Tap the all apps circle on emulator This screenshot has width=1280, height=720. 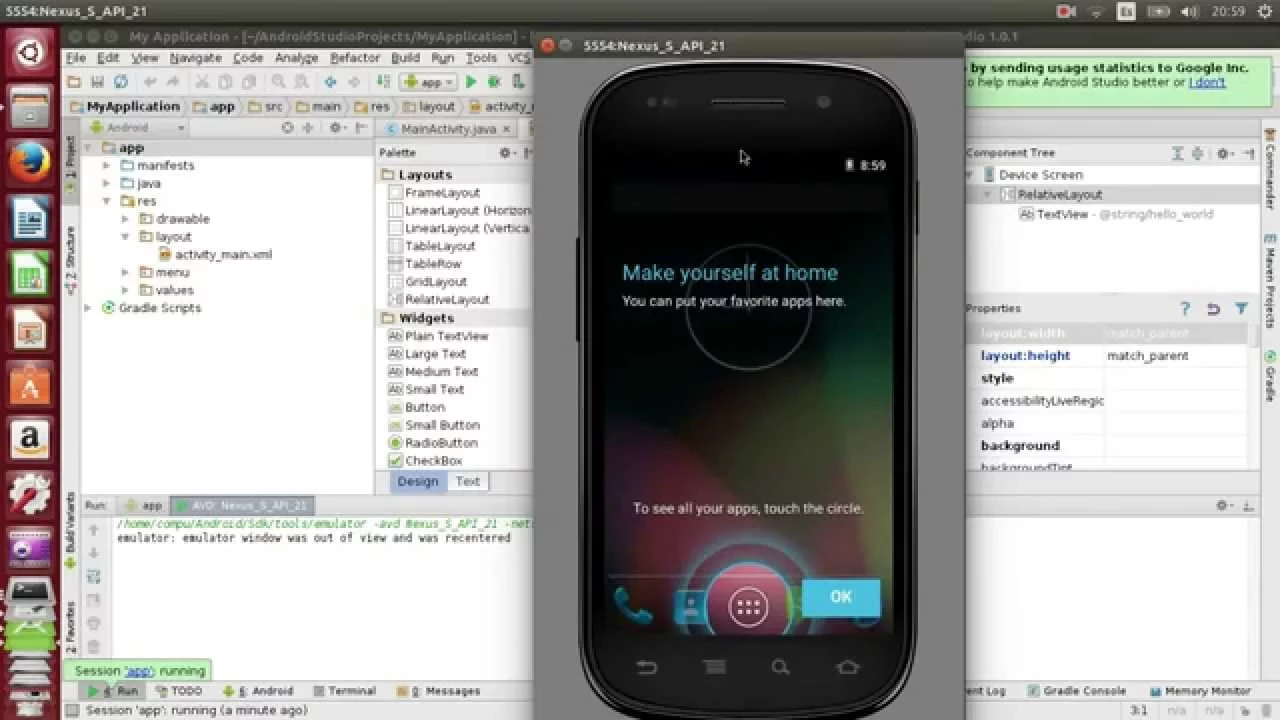tap(748, 606)
